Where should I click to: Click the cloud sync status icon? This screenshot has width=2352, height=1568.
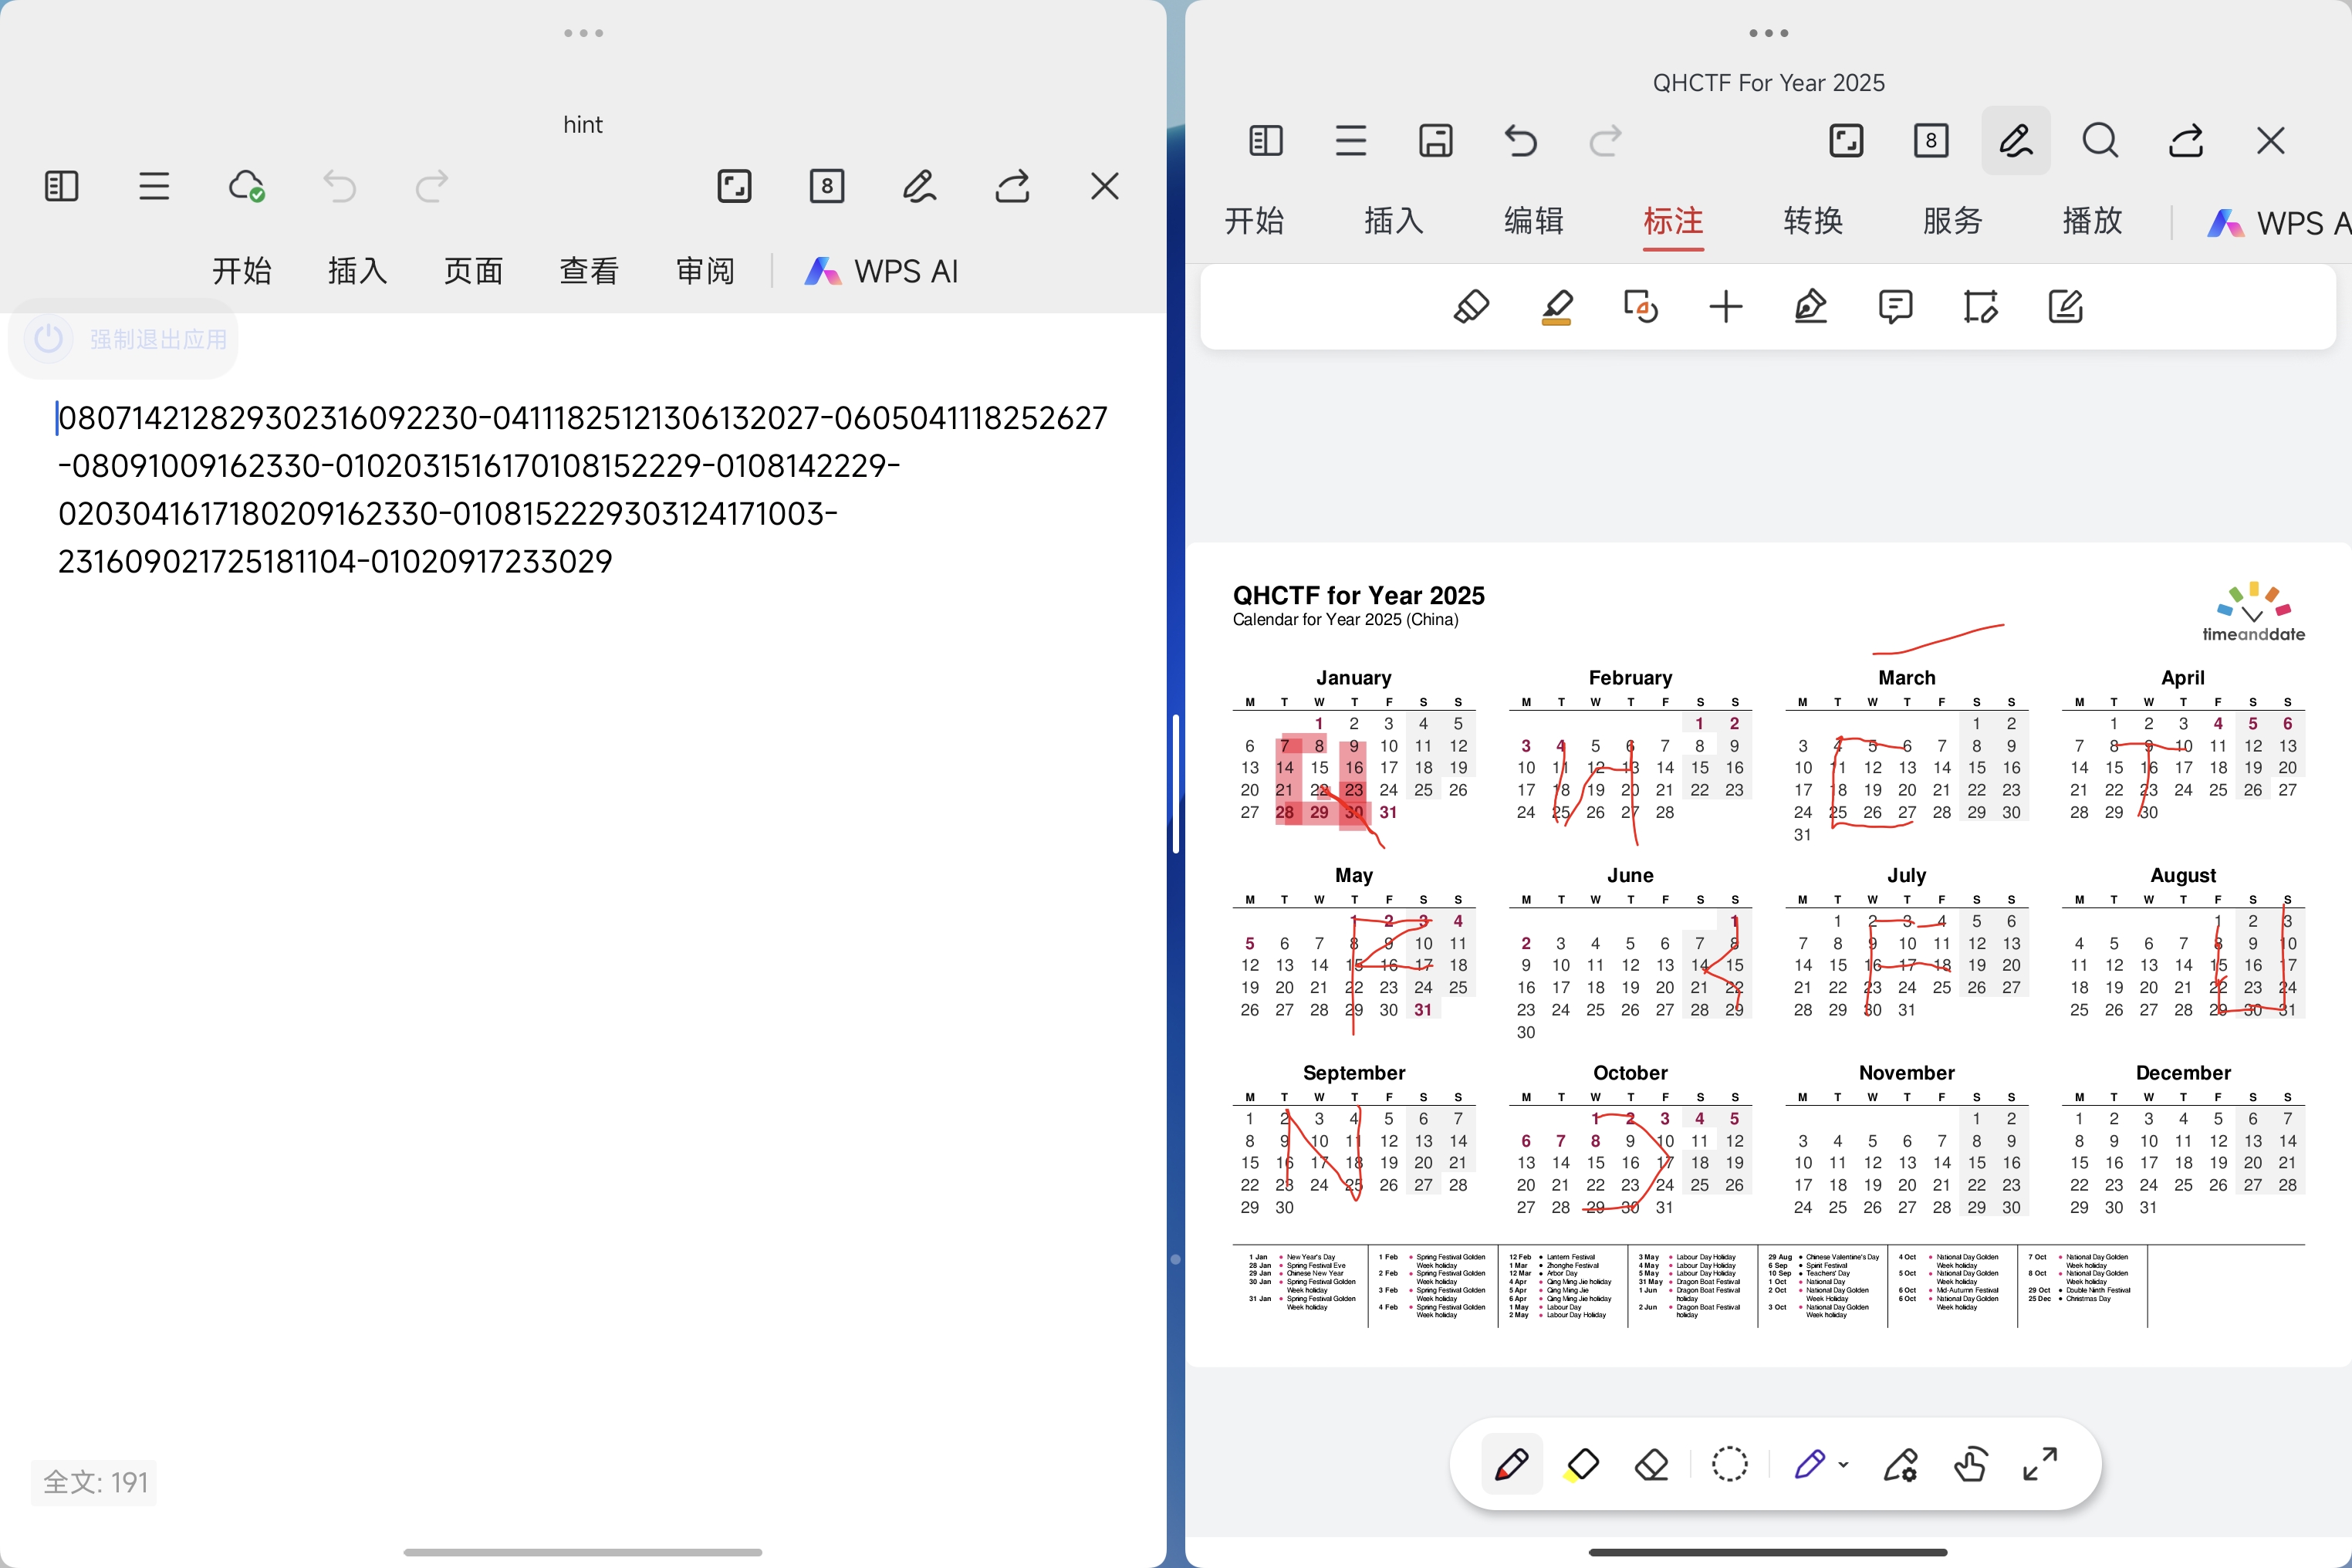pos(246,186)
